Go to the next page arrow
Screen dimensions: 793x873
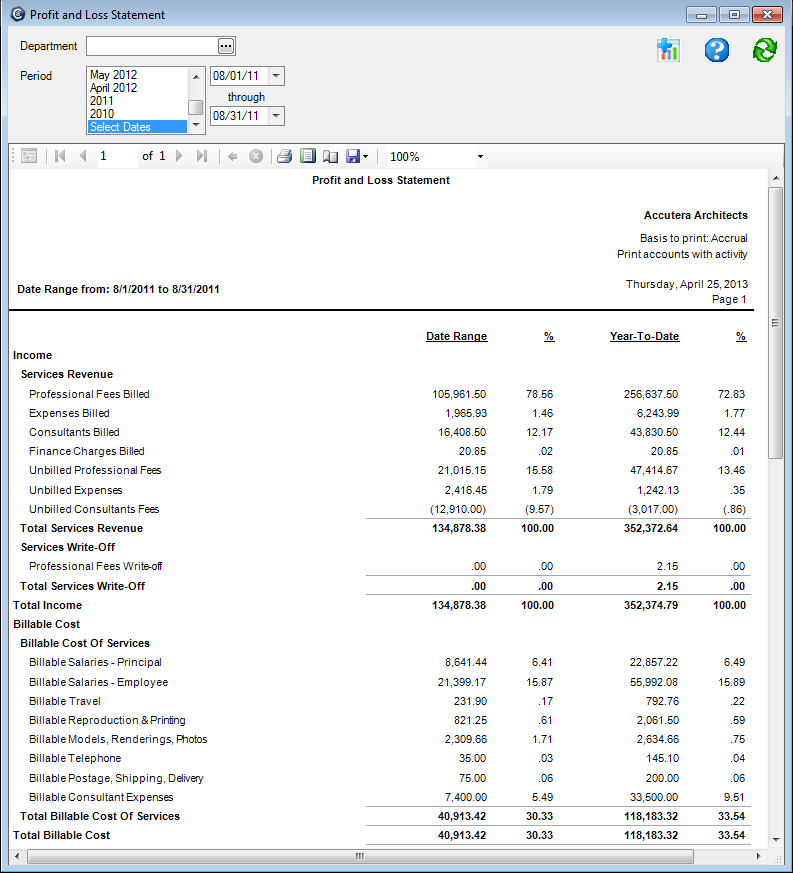click(x=180, y=156)
